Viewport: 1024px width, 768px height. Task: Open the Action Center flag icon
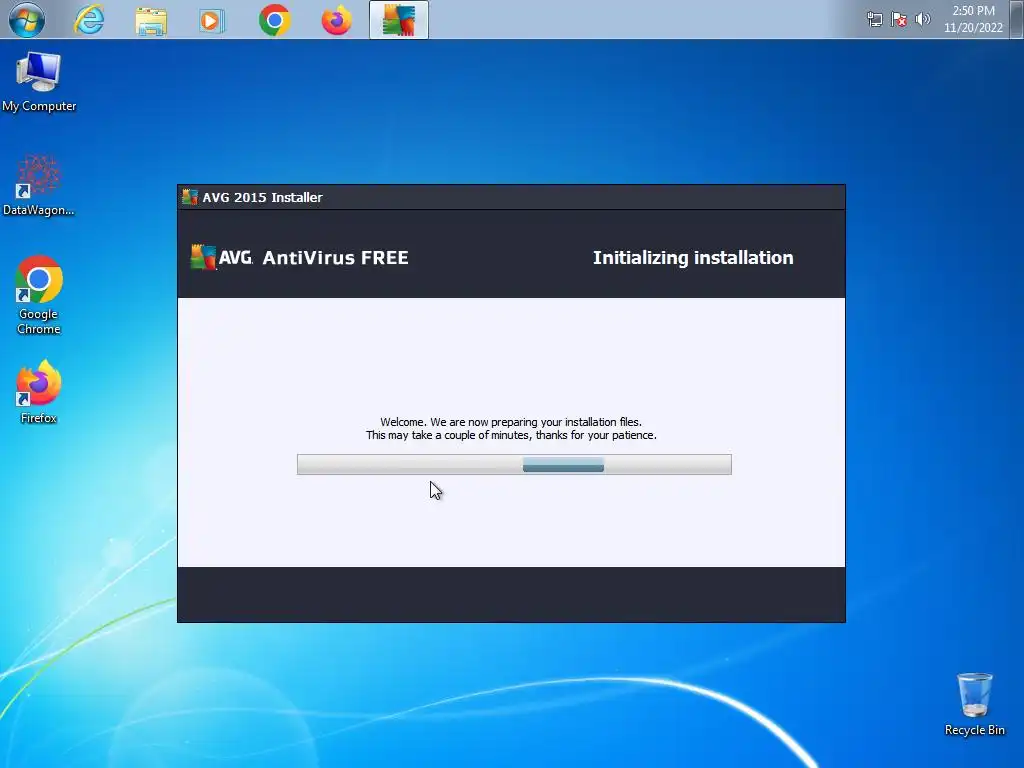(899, 20)
